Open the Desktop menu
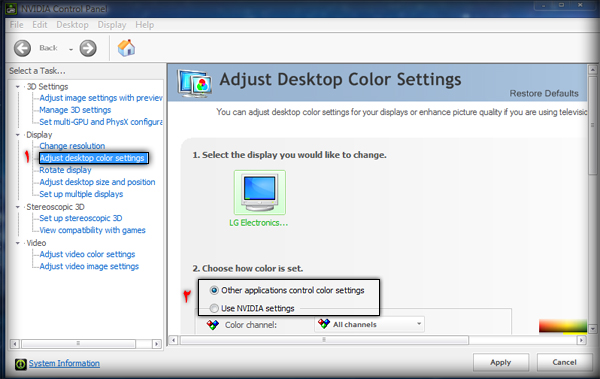The height and width of the screenshot is (379, 600). point(72,25)
